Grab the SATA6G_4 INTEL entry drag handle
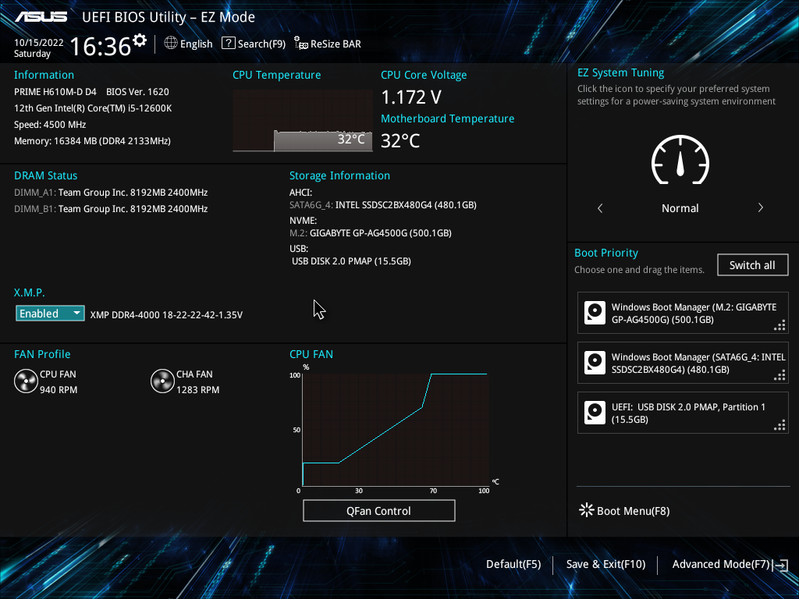 point(780,375)
